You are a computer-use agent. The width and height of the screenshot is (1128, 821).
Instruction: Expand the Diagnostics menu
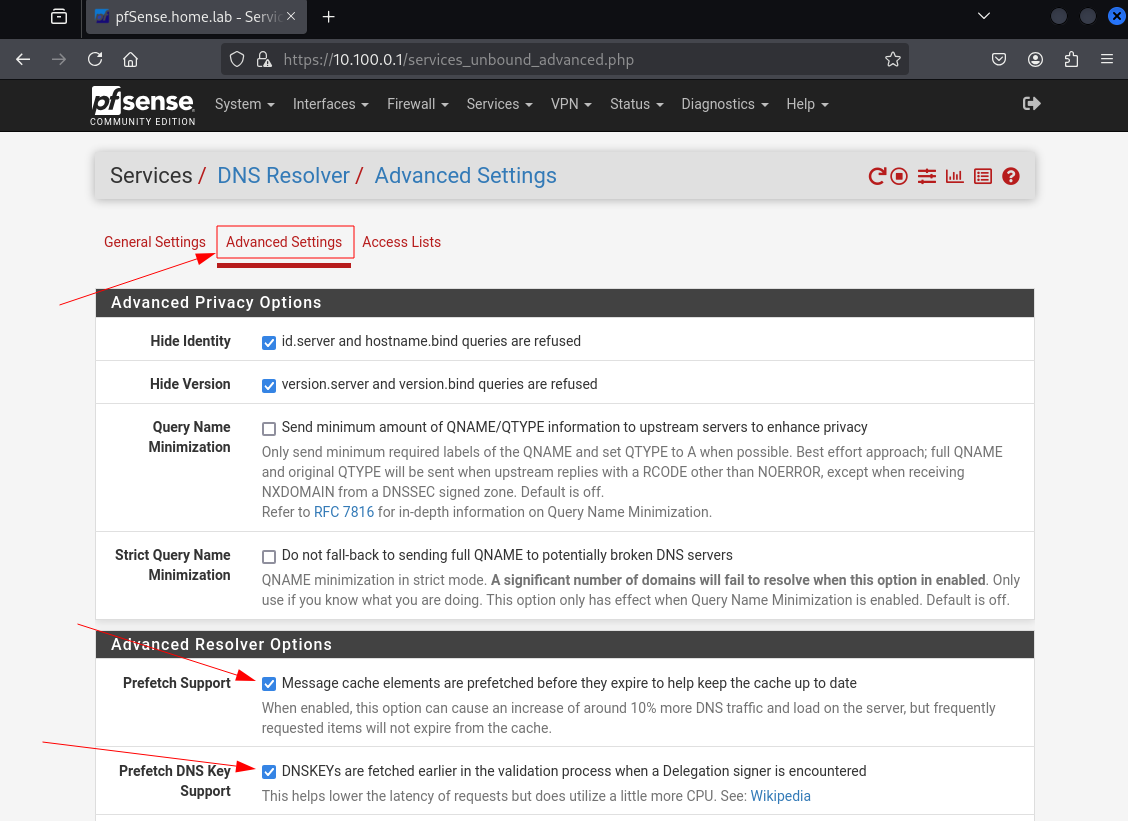point(725,104)
